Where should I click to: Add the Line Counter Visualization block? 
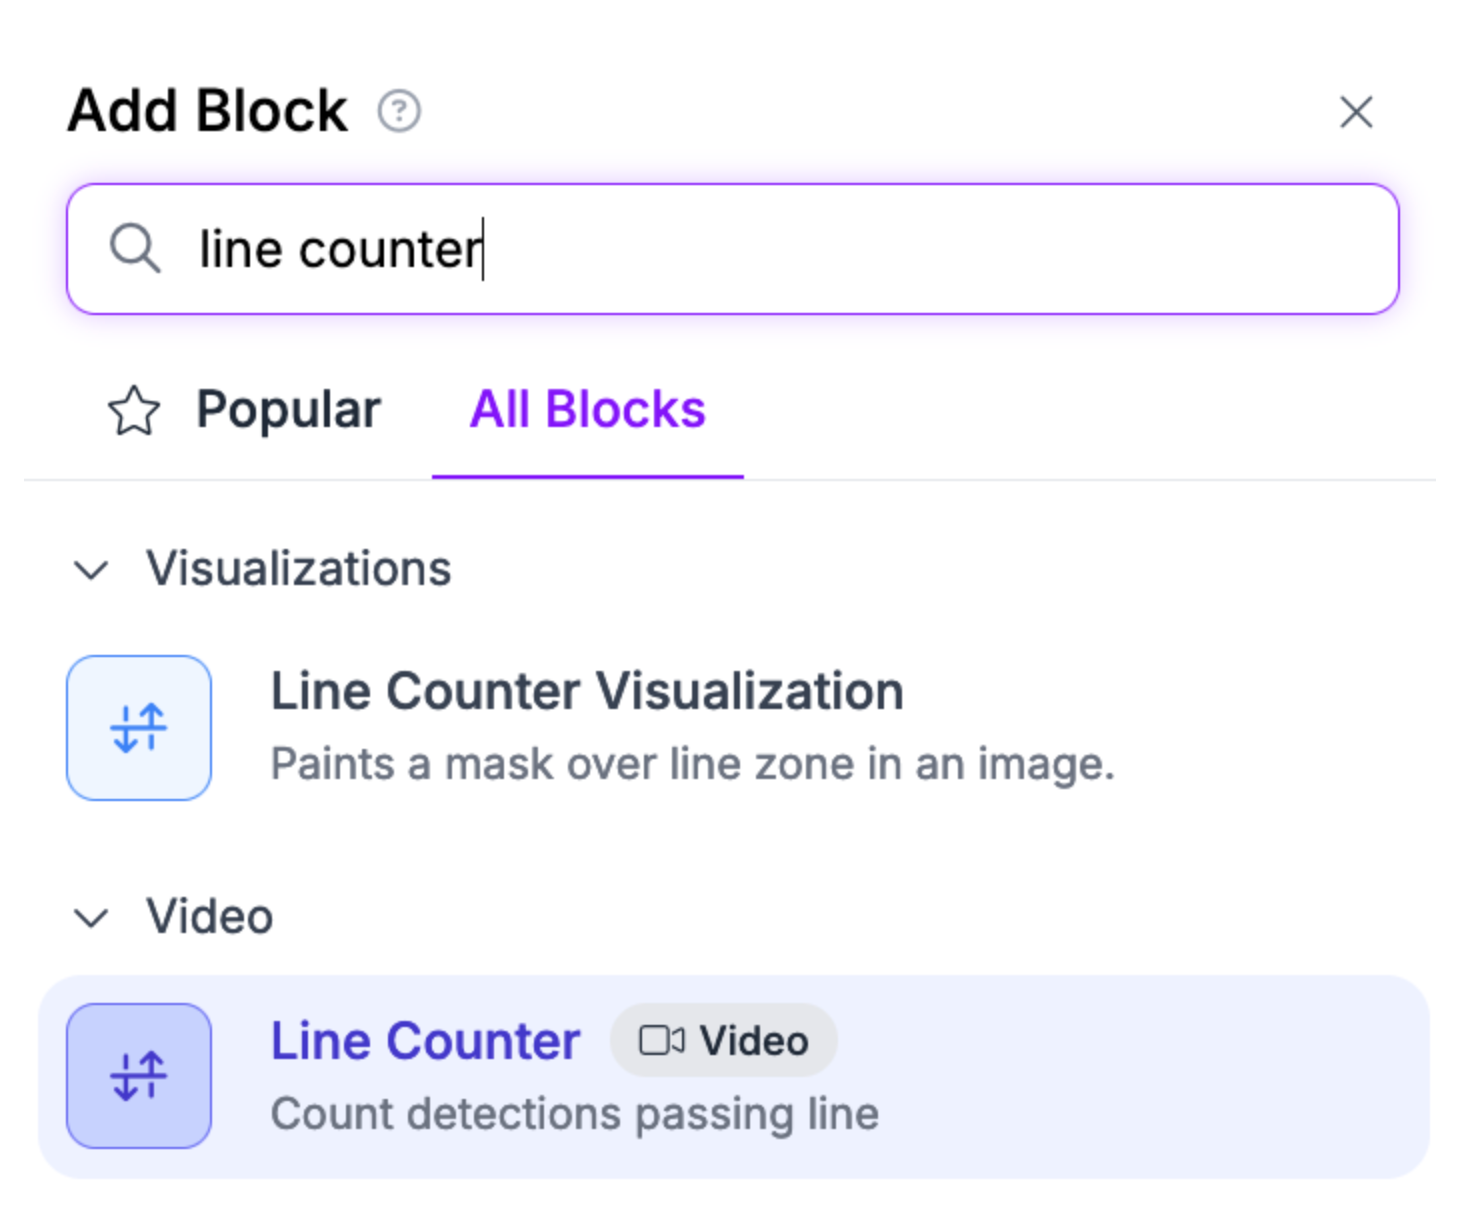click(x=587, y=692)
